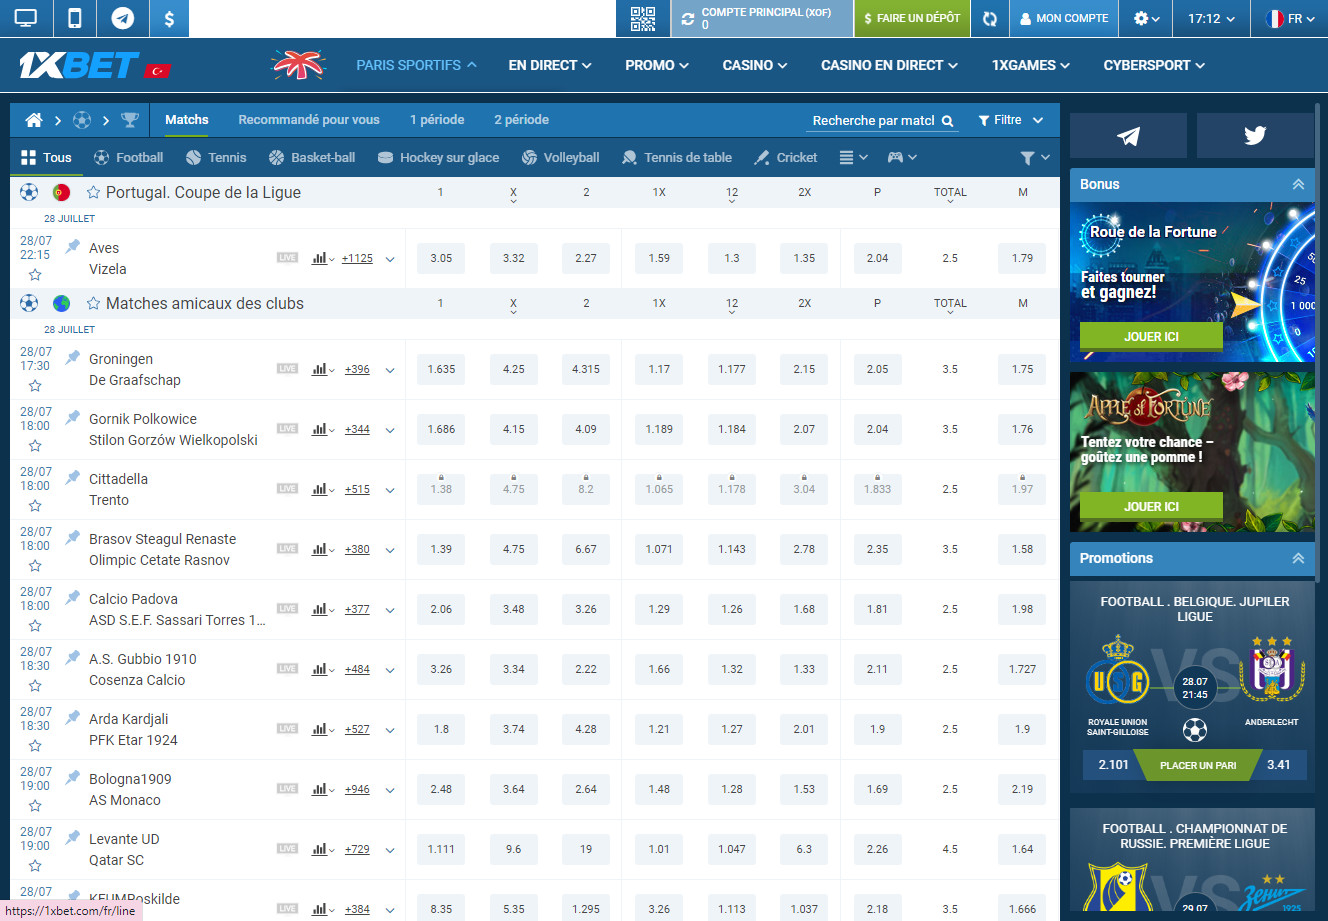
Task: Pin the Cittadella vs Trento match
Action: click(x=73, y=477)
